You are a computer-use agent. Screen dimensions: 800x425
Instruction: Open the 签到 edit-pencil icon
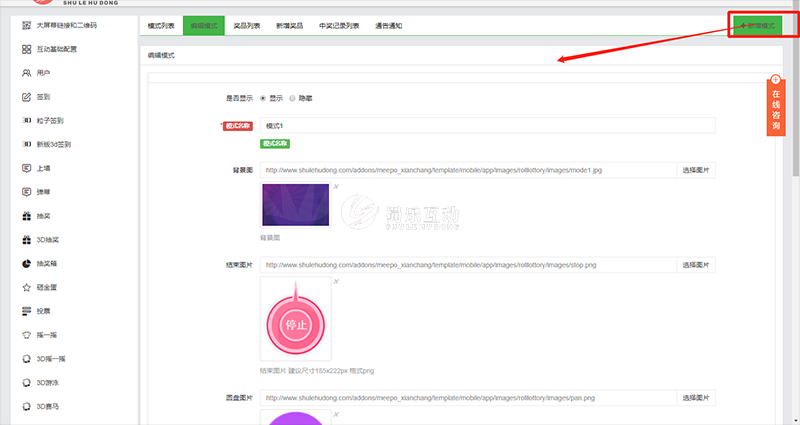pos(27,97)
